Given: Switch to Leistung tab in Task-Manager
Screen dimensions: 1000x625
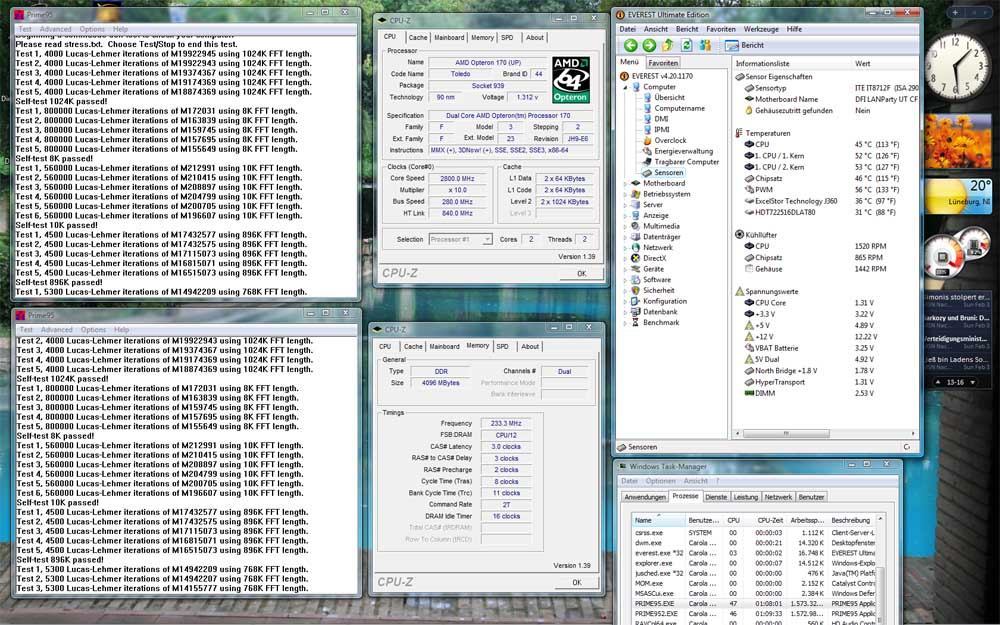Looking at the screenshot, I should pos(746,497).
